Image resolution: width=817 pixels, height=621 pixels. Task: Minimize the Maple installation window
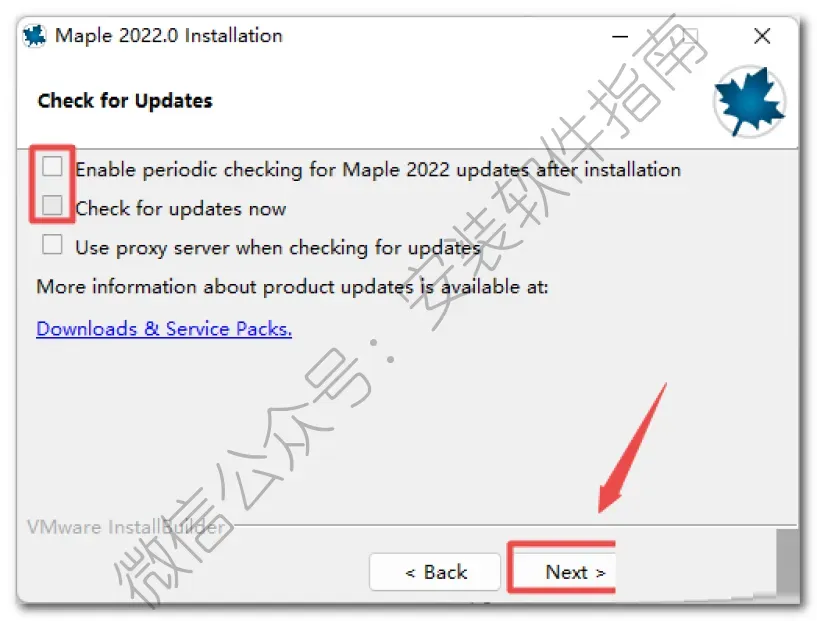point(620,36)
